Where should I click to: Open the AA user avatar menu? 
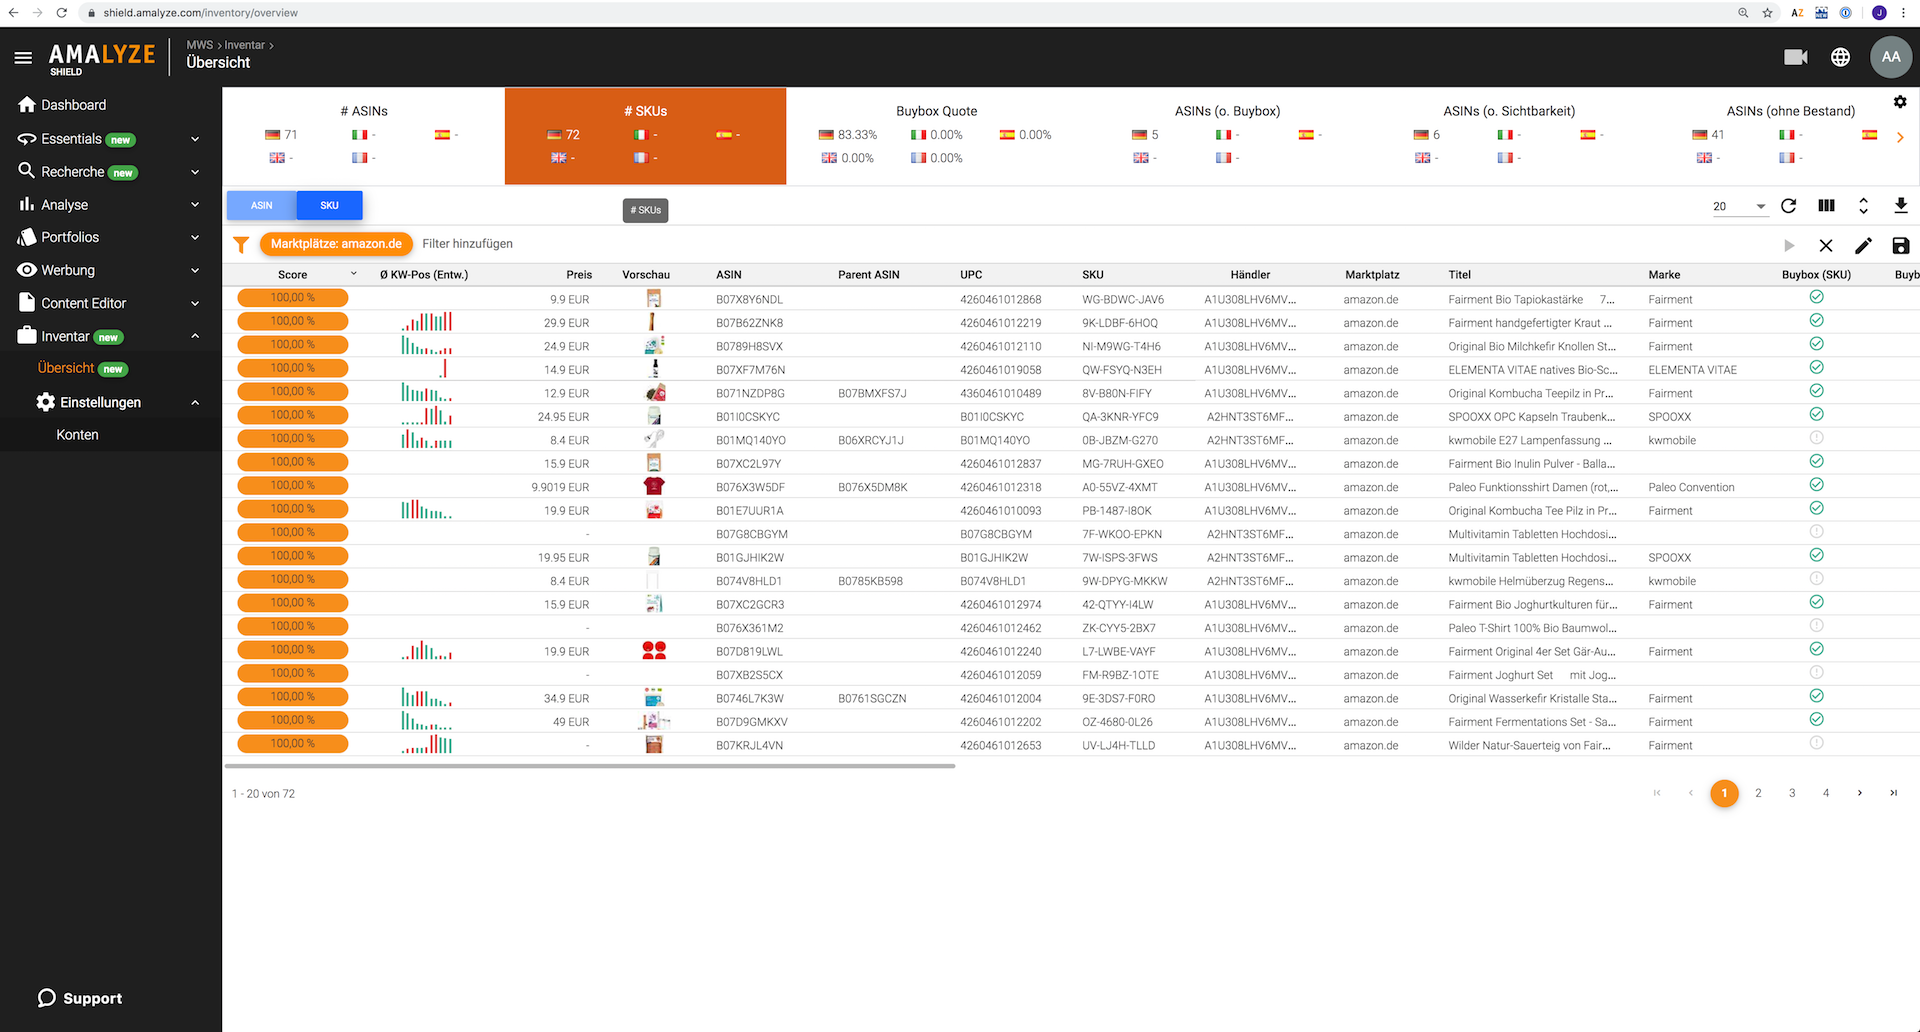[x=1890, y=57]
